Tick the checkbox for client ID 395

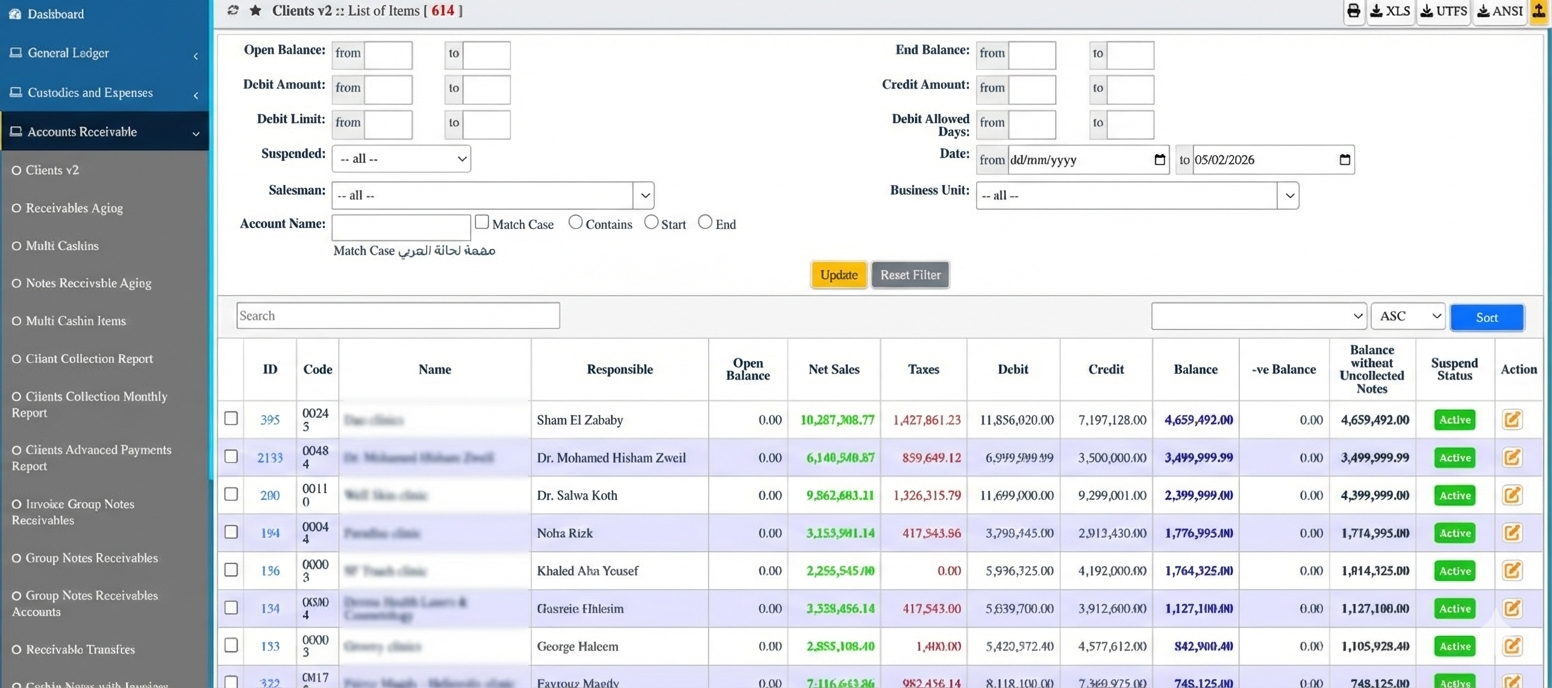[231, 419]
